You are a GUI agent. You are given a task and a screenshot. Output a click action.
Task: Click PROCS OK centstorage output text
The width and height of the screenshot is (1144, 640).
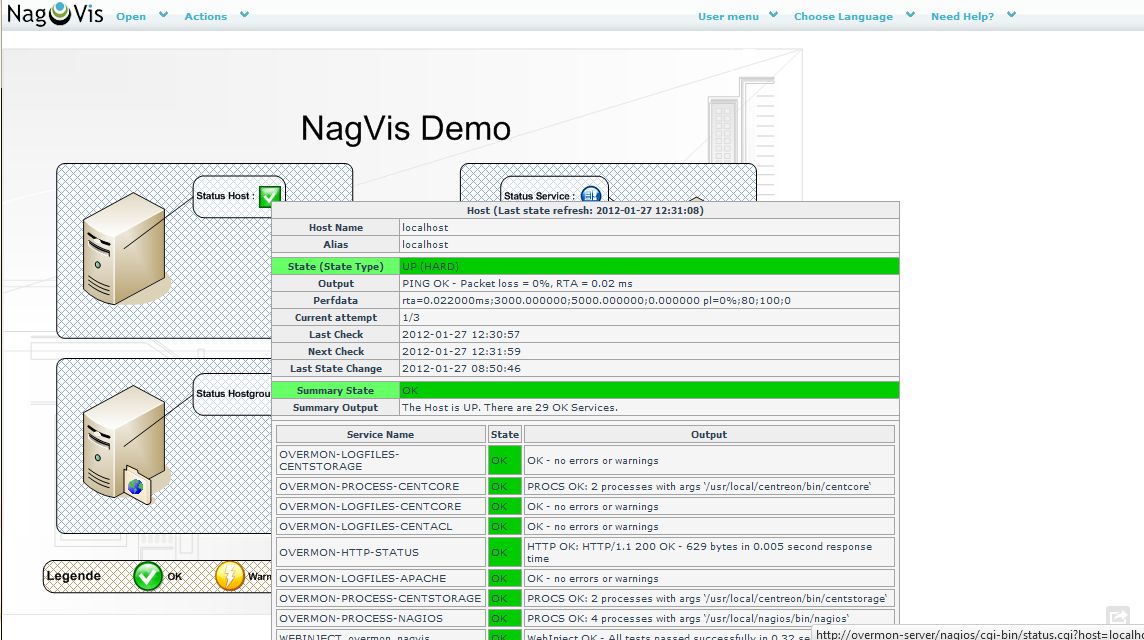coord(707,598)
